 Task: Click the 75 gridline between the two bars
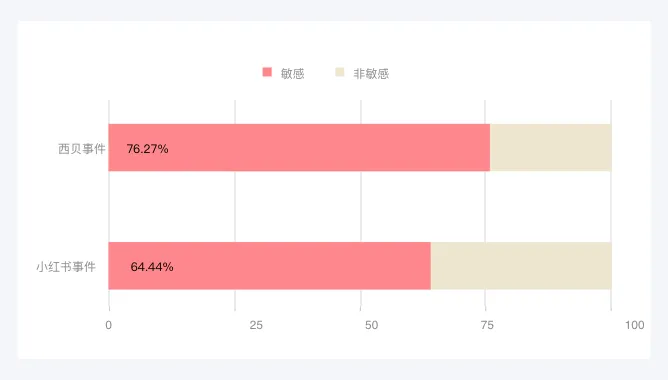(x=485, y=207)
